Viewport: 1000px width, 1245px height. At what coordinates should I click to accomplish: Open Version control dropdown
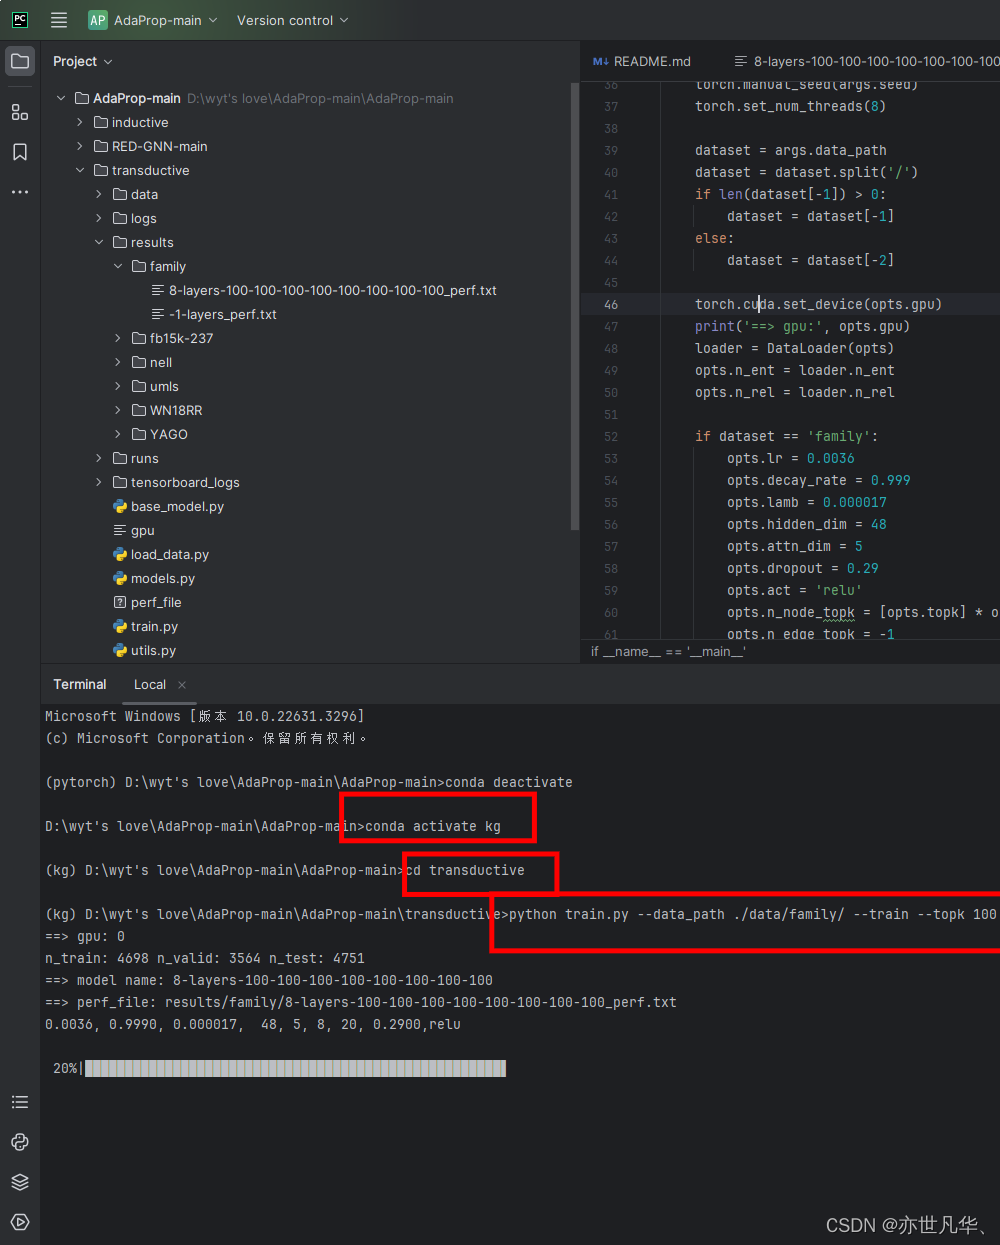(x=293, y=20)
